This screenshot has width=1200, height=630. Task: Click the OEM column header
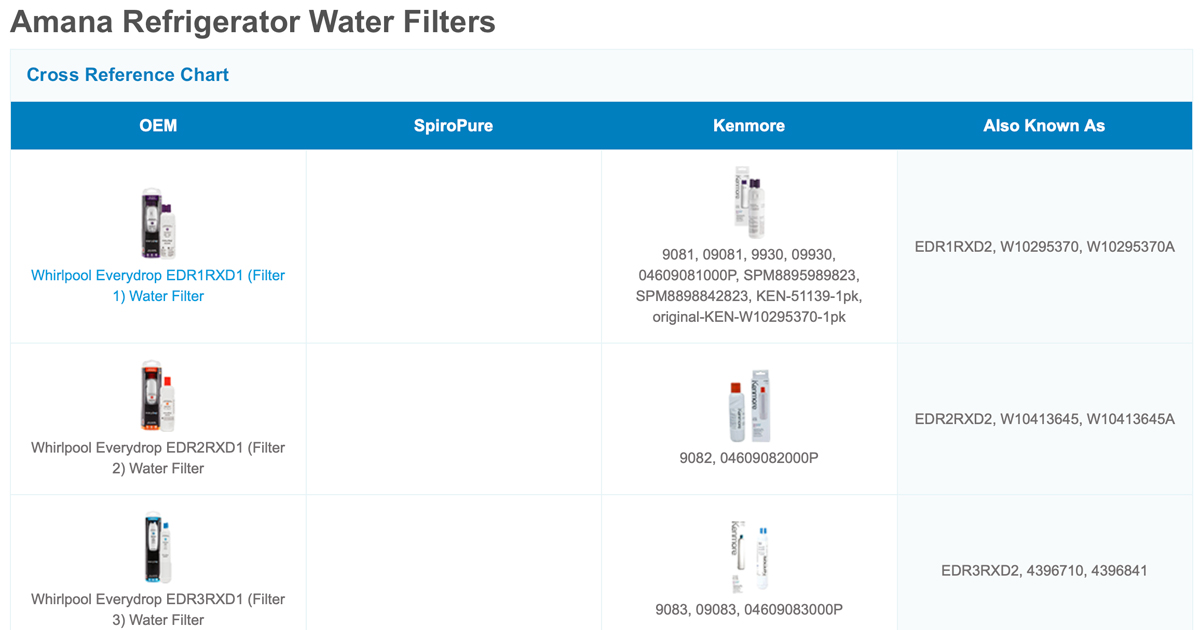[x=157, y=125]
